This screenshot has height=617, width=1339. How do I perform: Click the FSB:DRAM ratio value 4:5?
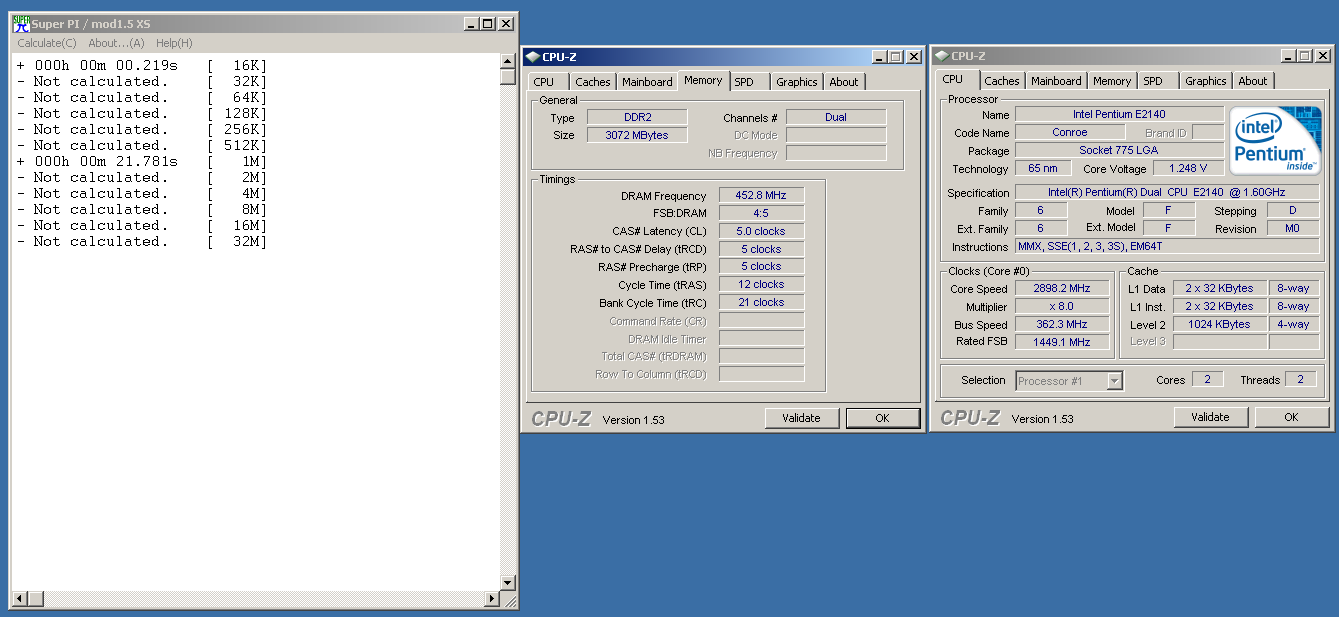coord(761,213)
